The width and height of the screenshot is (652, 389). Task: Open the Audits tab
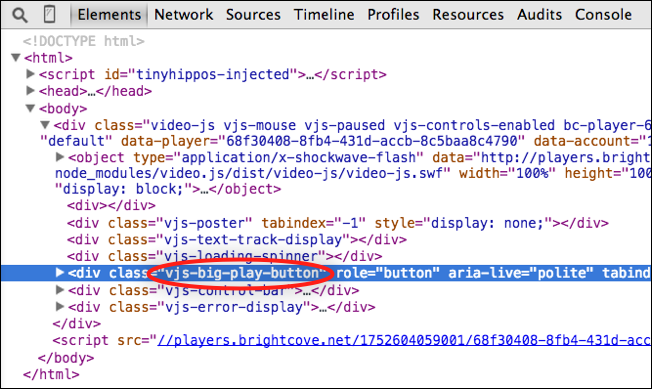coord(539,15)
